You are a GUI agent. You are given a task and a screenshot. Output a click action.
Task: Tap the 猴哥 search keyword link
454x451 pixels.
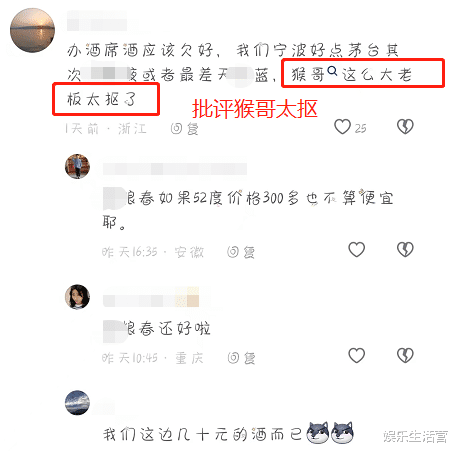click(308, 74)
